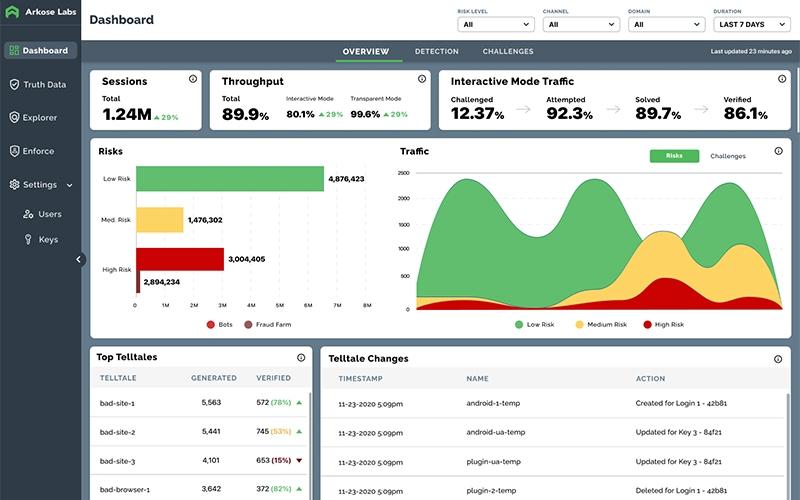The image size is (800, 500).
Task: Sort by Action column header
Action: [x=650, y=379]
